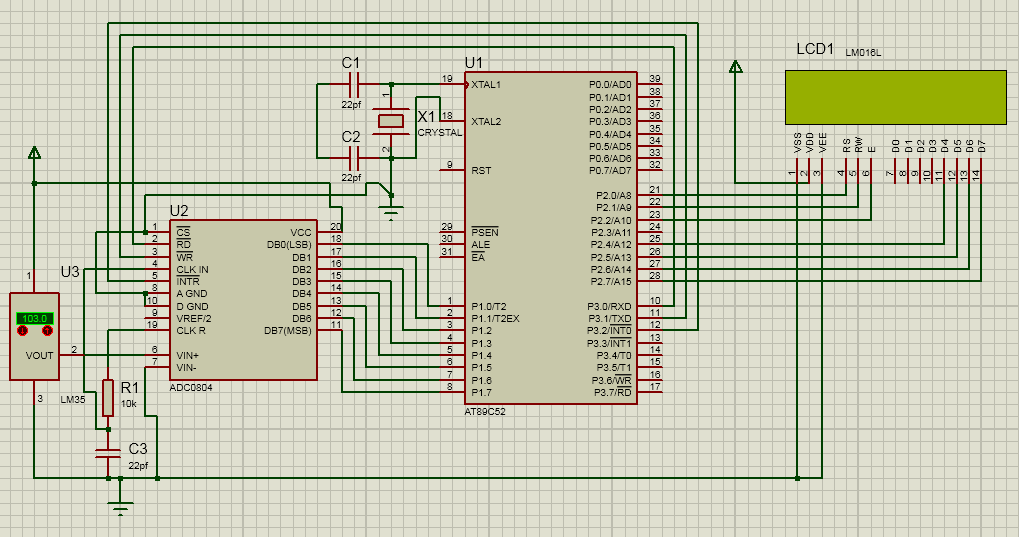The width and height of the screenshot is (1019, 537).
Task: Click the VREF/2 pin label
Action: tap(194, 319)
